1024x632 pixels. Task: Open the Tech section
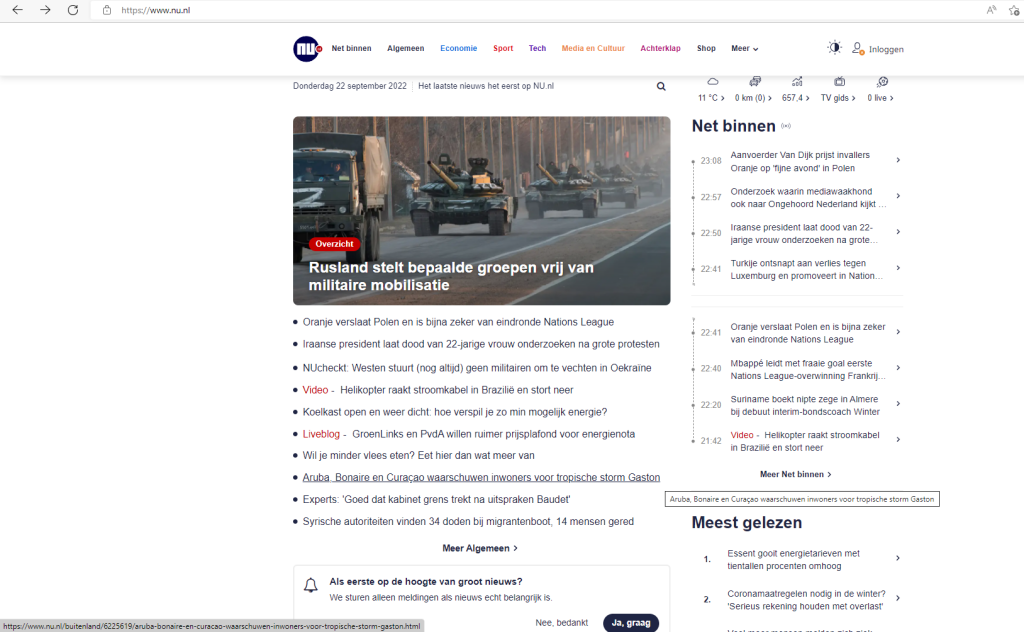coord(537,48)
